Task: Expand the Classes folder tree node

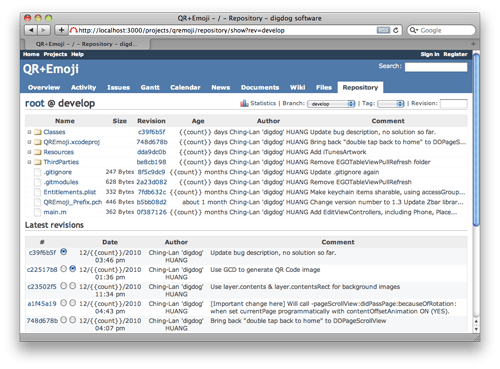Action: coord(29,132)
